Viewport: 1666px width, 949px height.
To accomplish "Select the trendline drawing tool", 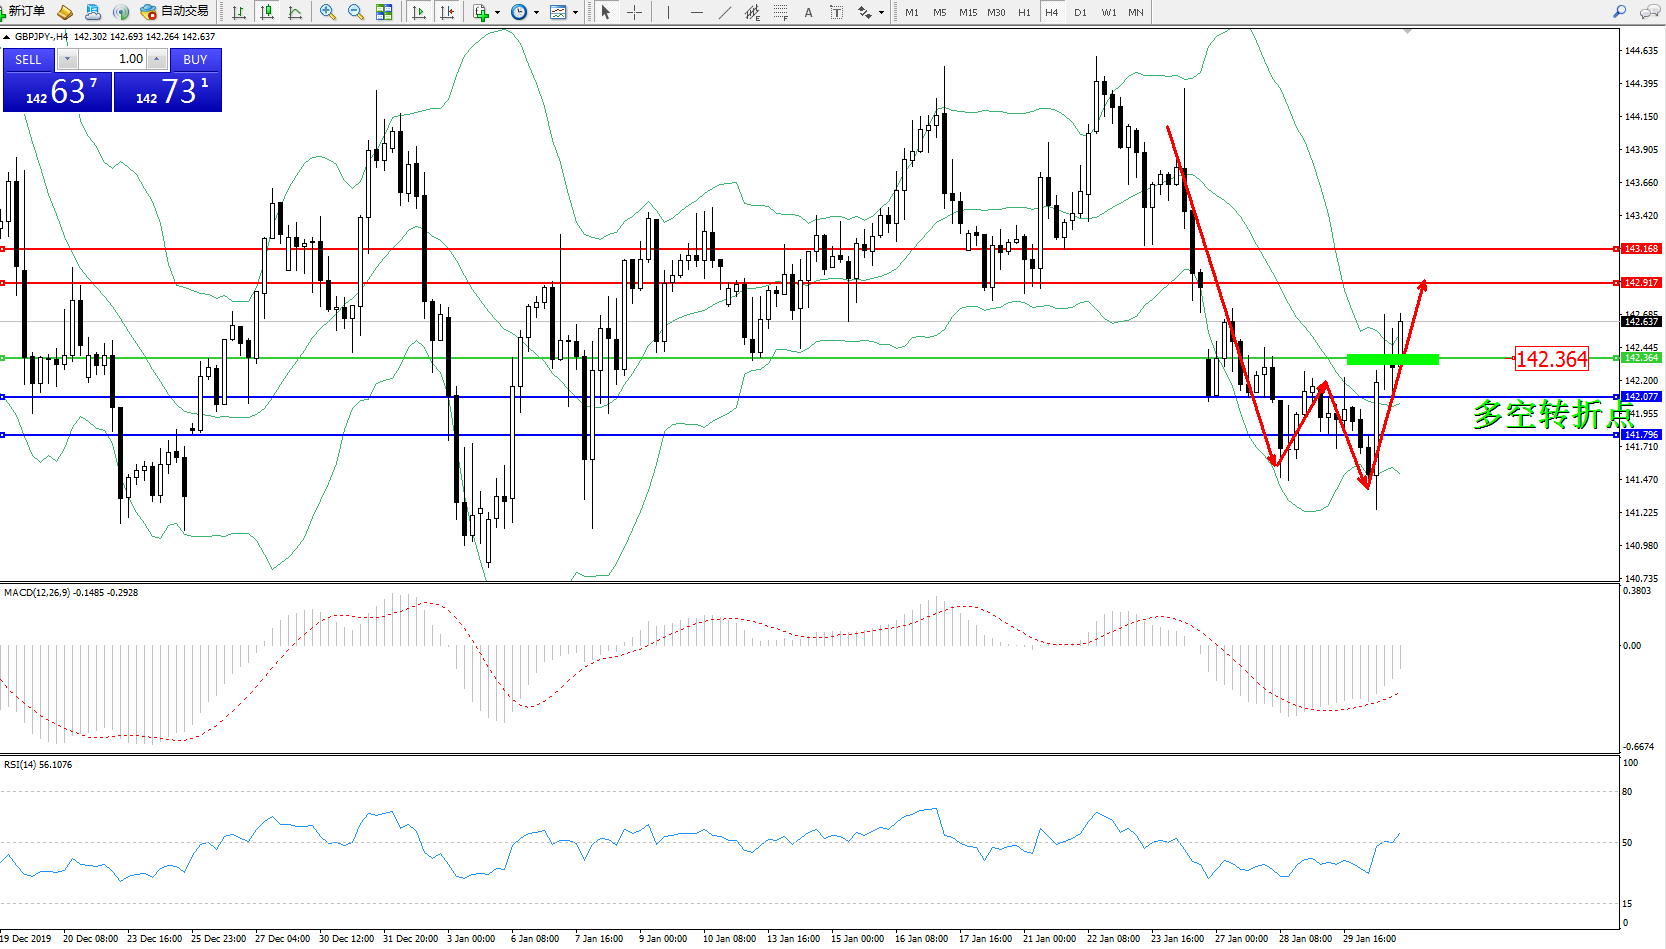I will [x=724, y=12].
